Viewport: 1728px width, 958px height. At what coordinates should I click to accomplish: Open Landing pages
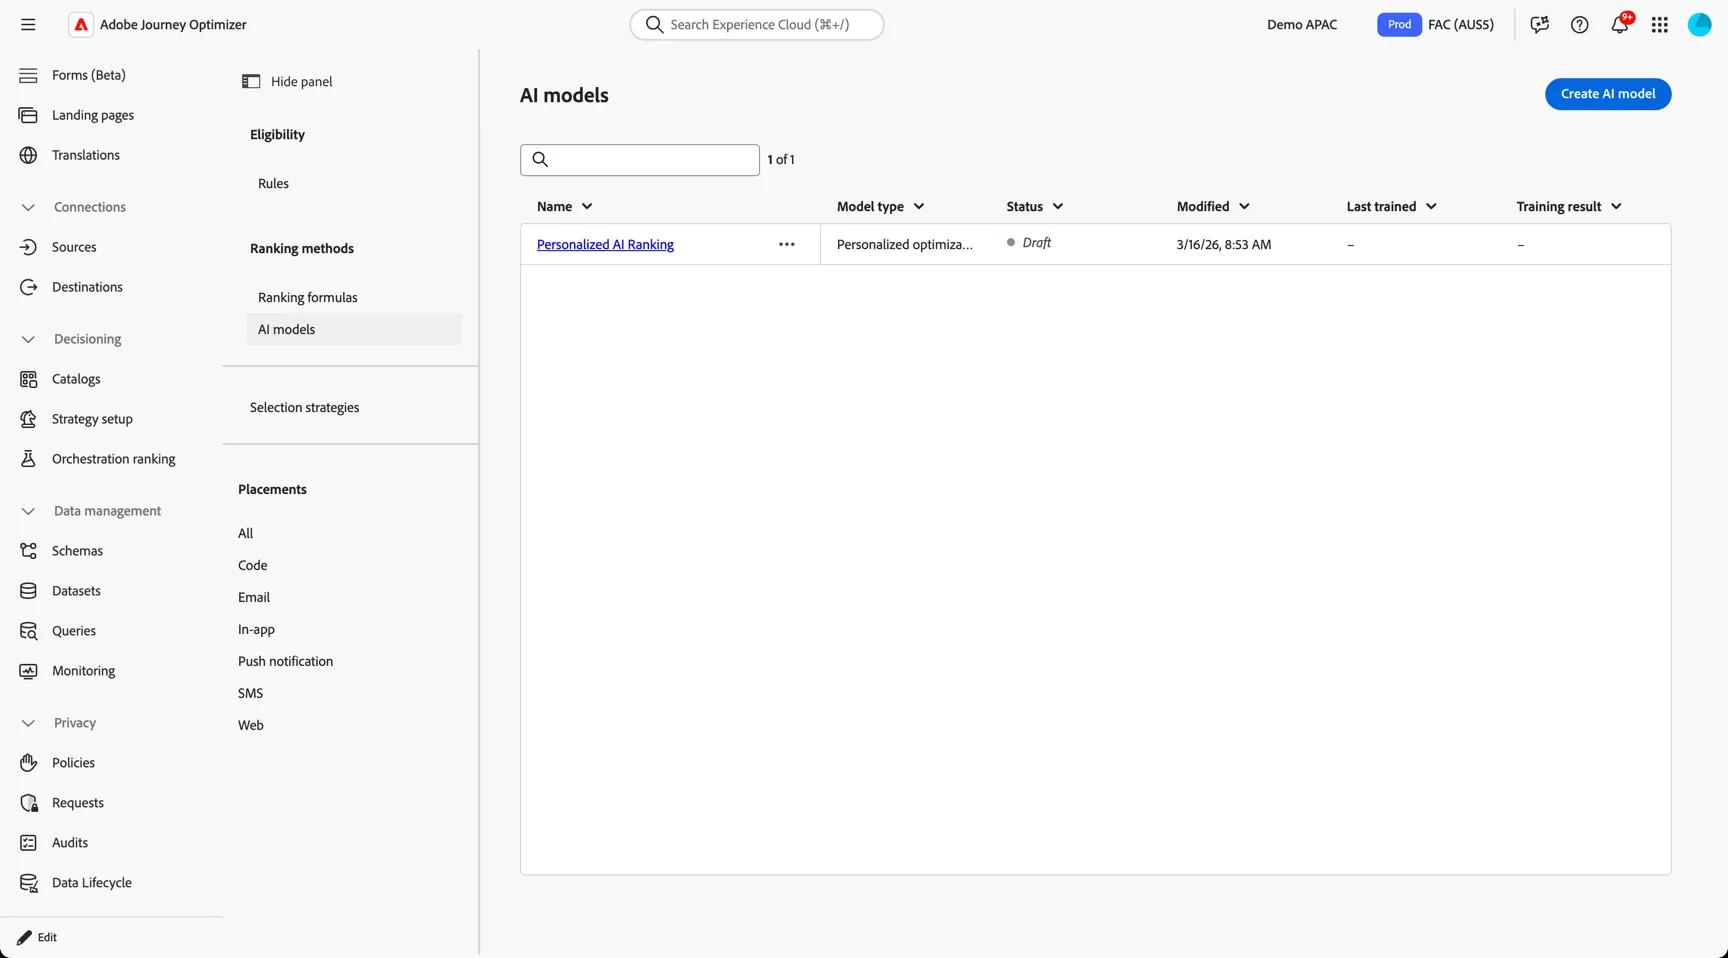(93, 115)
